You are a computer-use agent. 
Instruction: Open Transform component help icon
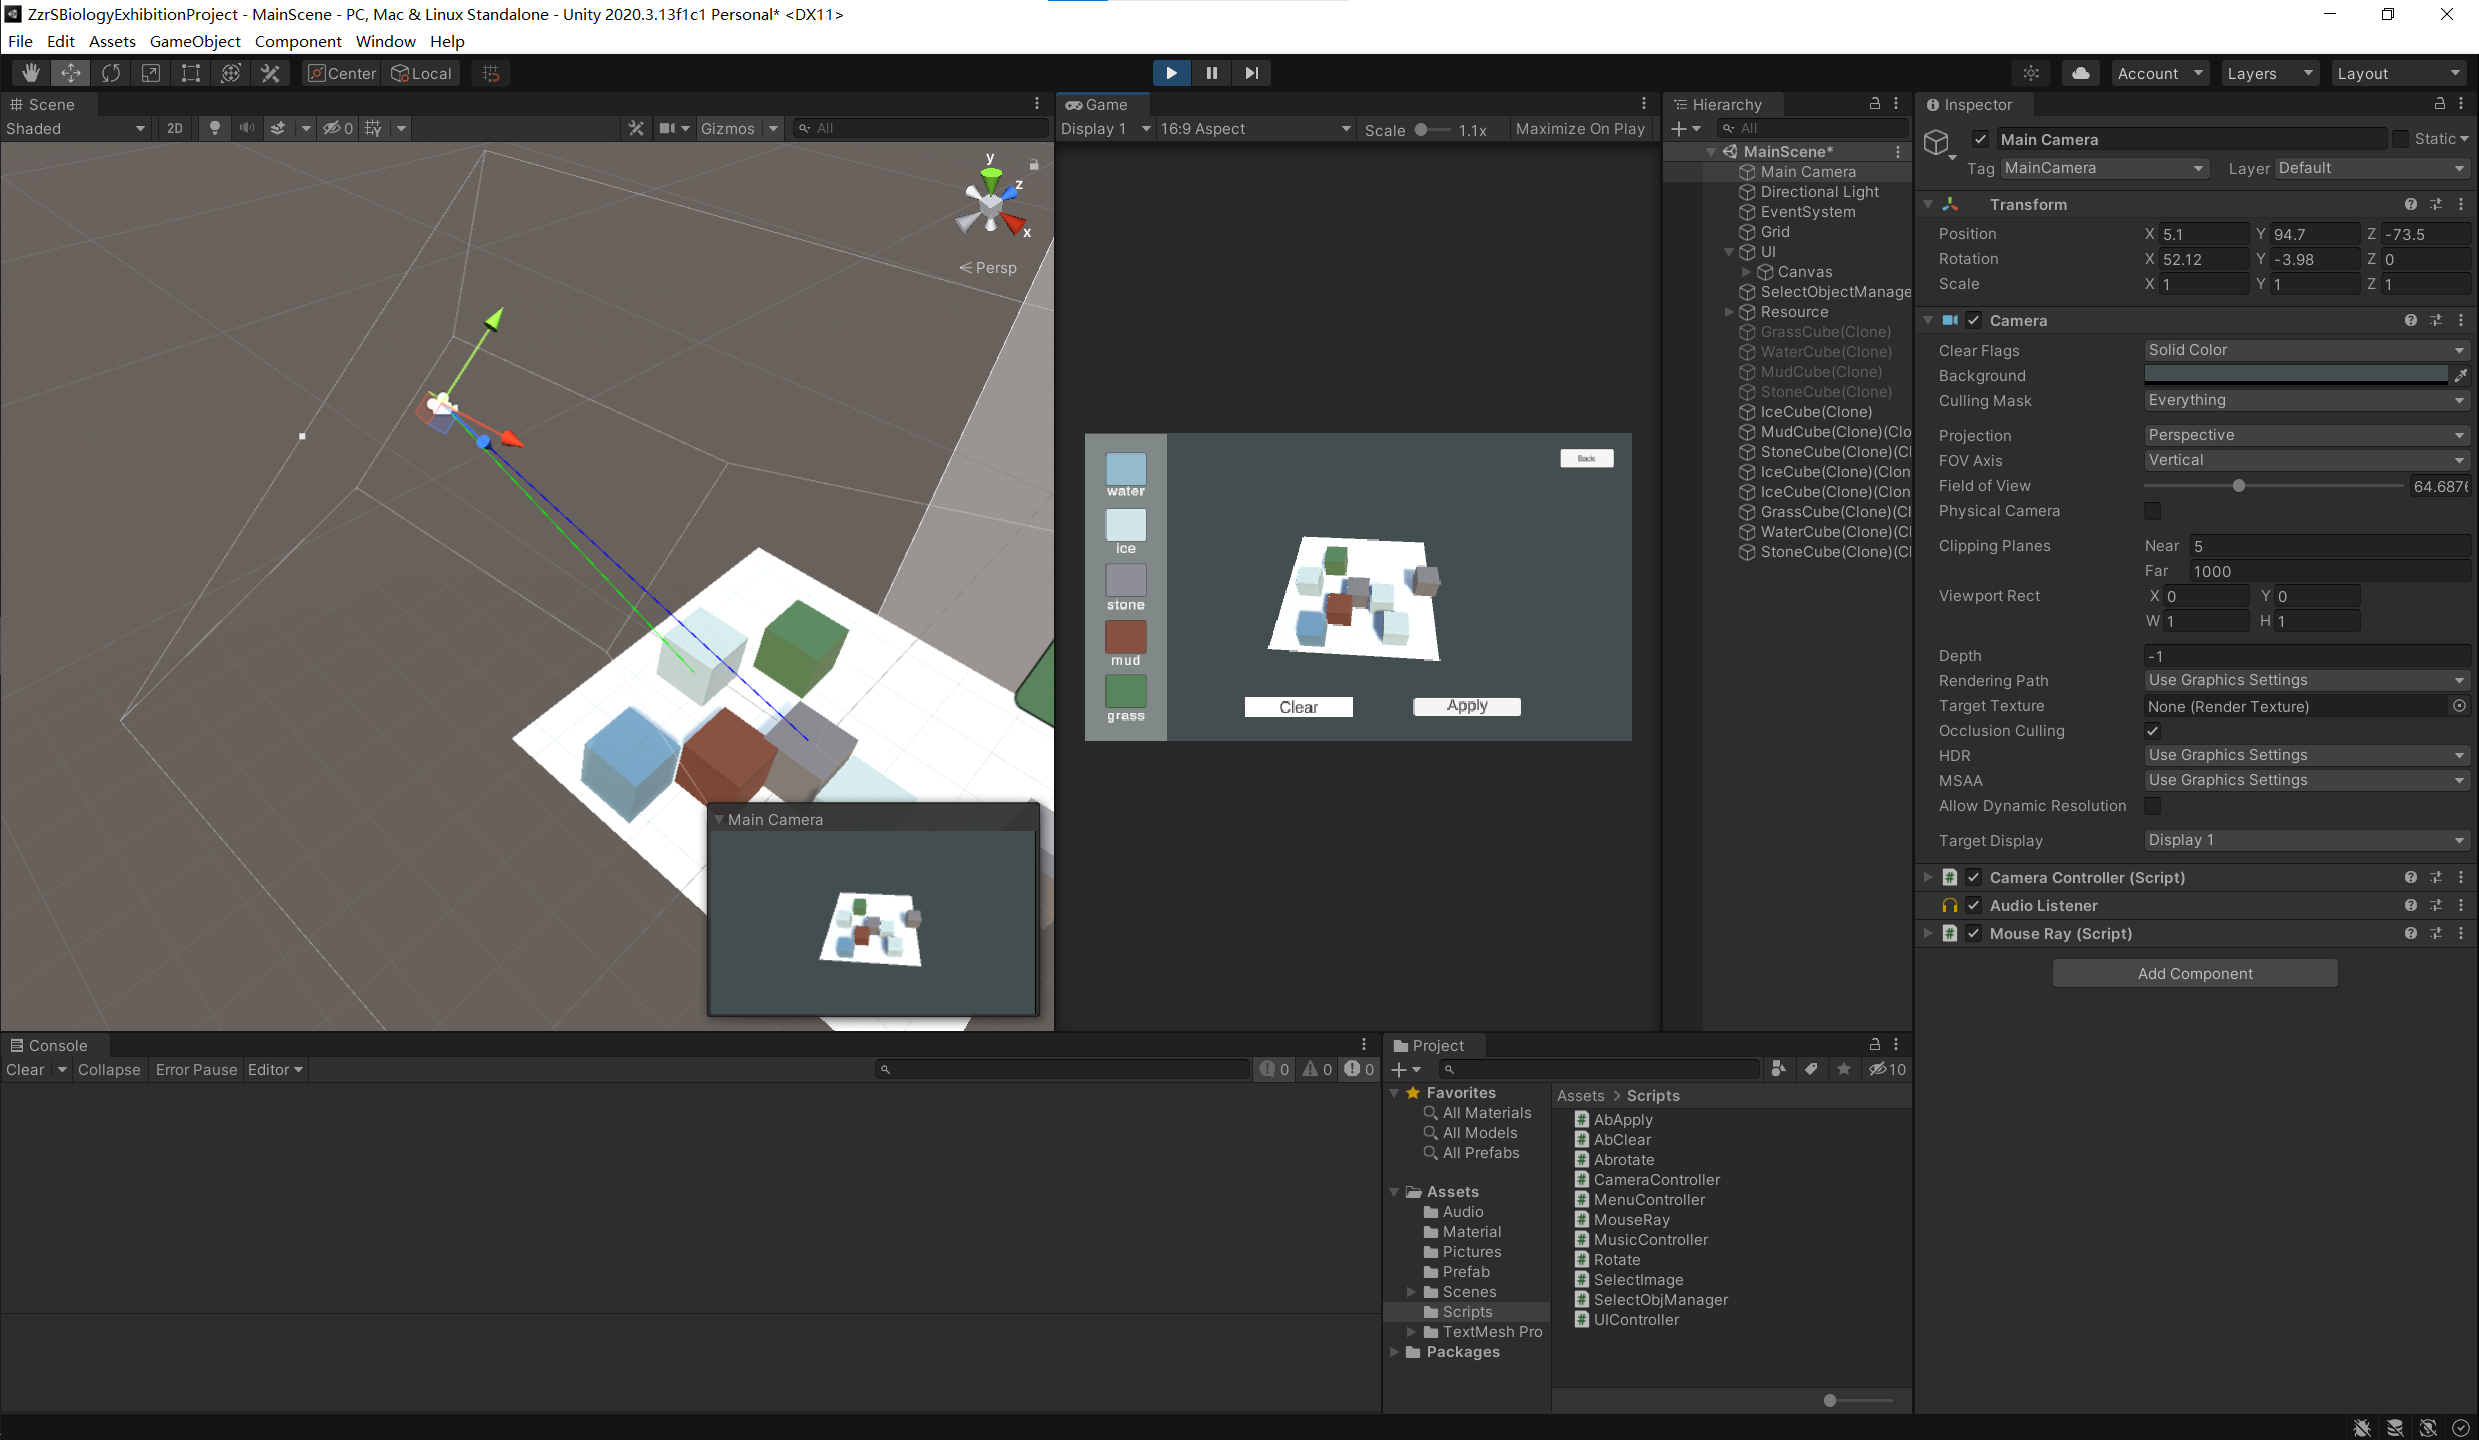click(2411, 204)
